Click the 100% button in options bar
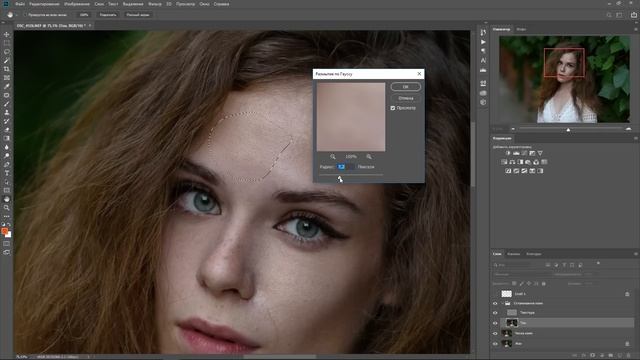The height and width of the screenshot is (360, 640). pyautogui.click(x=84, y=15)
